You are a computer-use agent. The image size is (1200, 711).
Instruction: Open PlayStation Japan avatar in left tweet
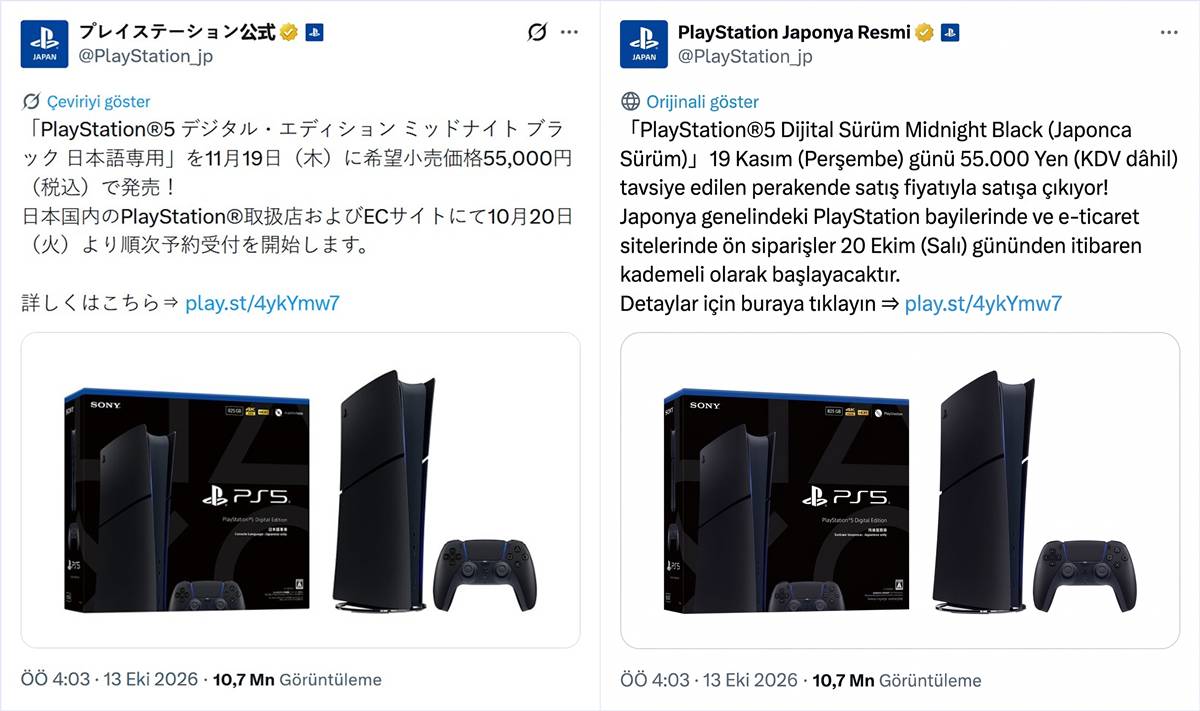(45, 44)
